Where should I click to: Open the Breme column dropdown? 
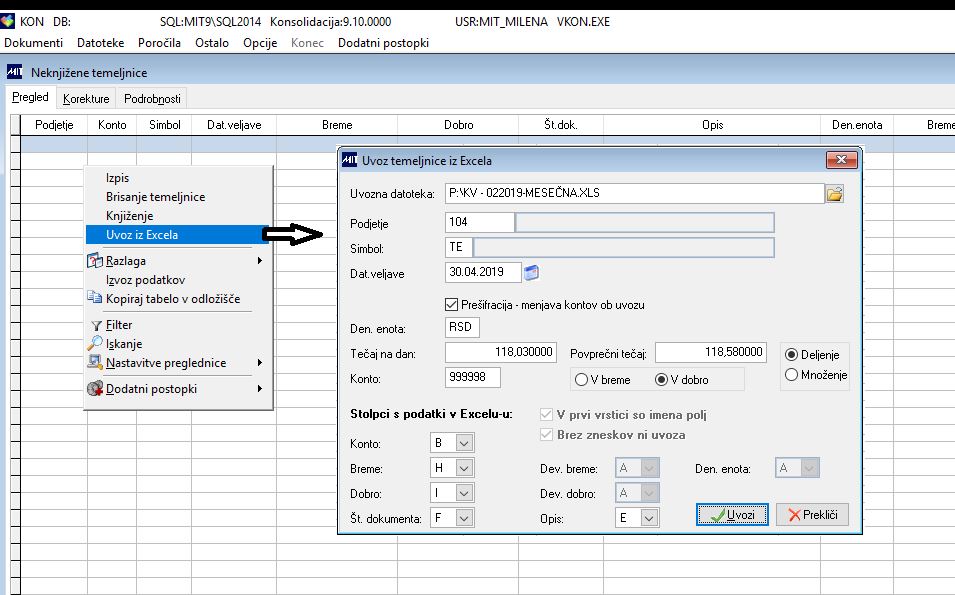click(464, 468)
